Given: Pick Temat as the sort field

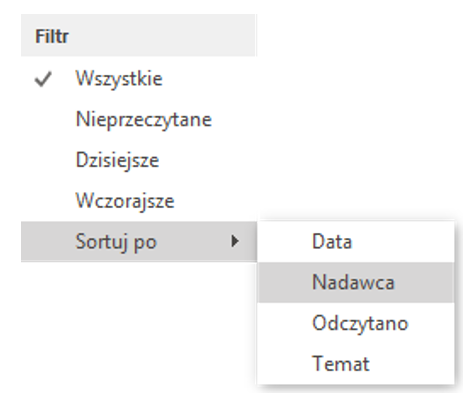Looking at the screenshot, I should [356, 364].
